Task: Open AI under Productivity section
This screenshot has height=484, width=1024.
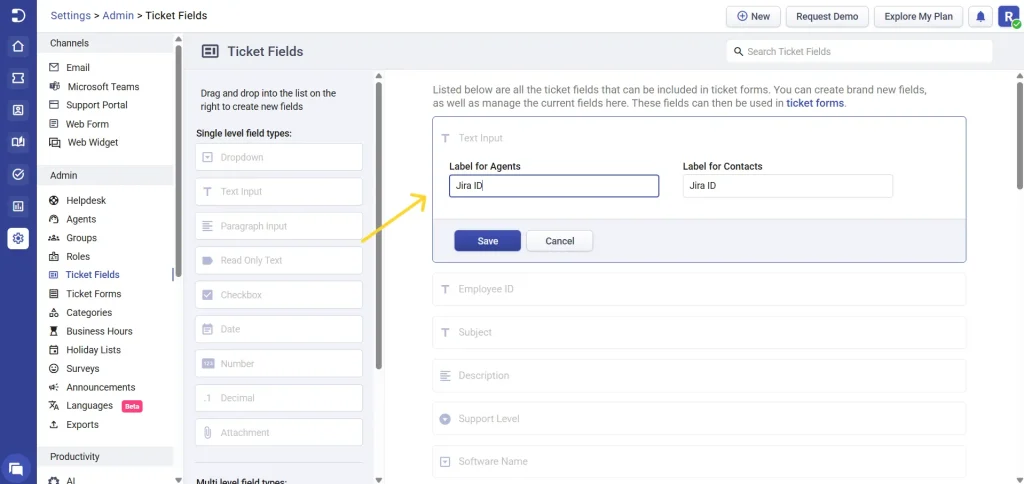Action: [71, 480]
